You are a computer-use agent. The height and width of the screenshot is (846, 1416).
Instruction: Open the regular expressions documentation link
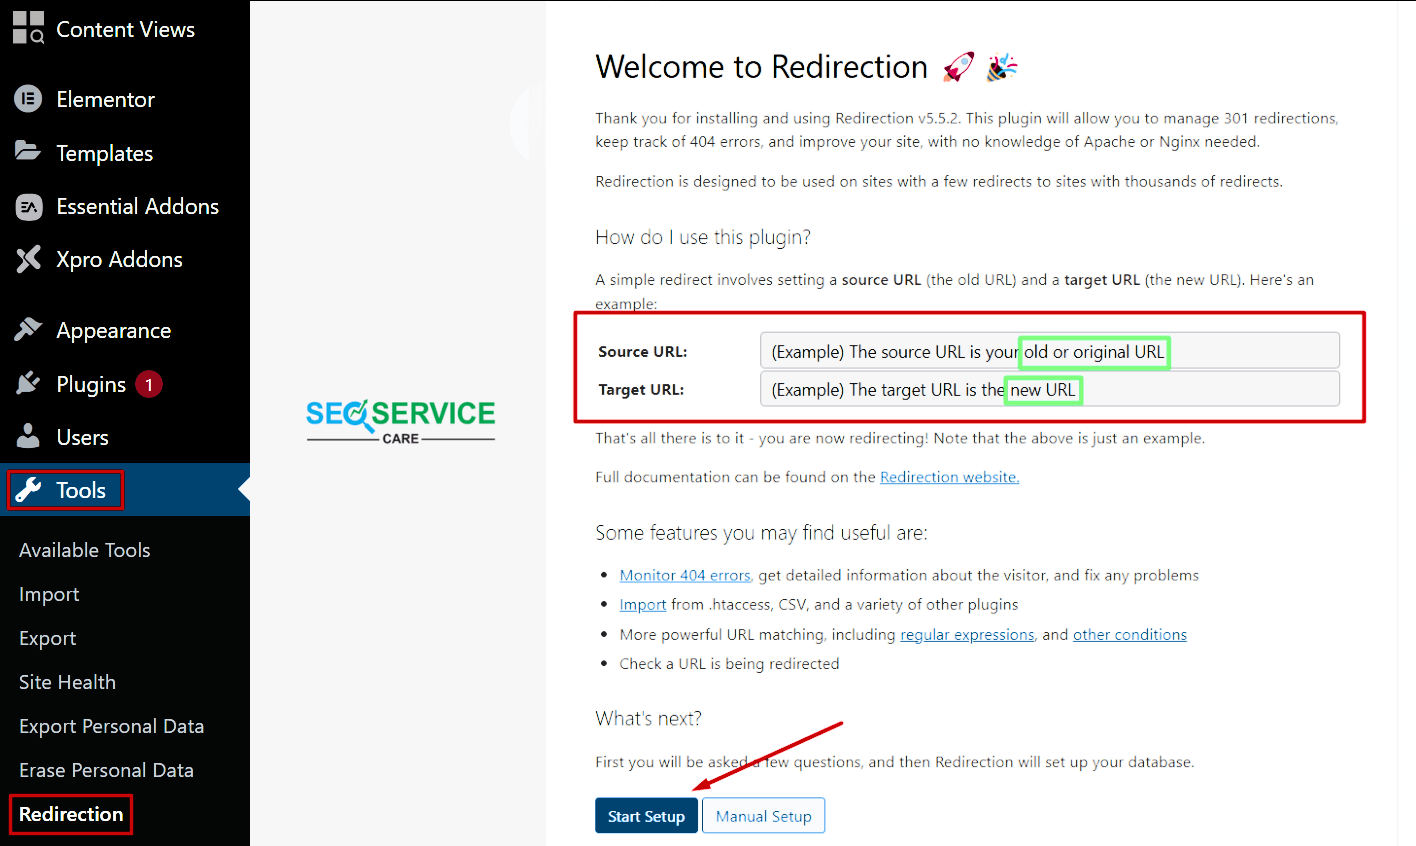(966, 634)
